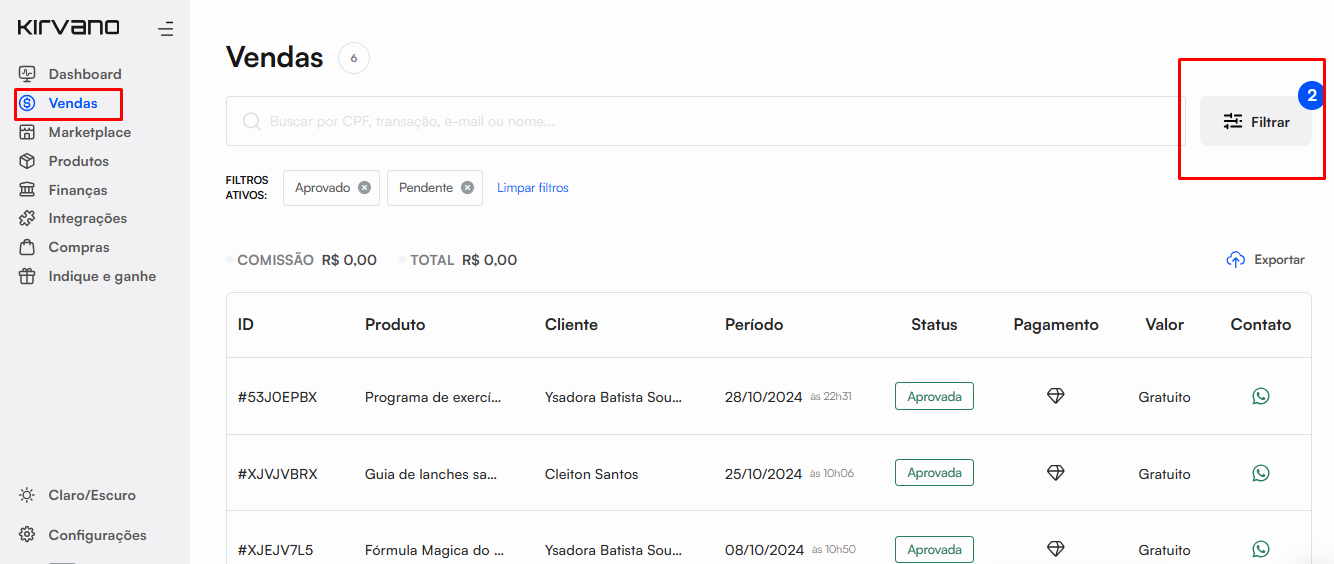
Task: Open the Filtrar filter panel
Action: 1255,122
